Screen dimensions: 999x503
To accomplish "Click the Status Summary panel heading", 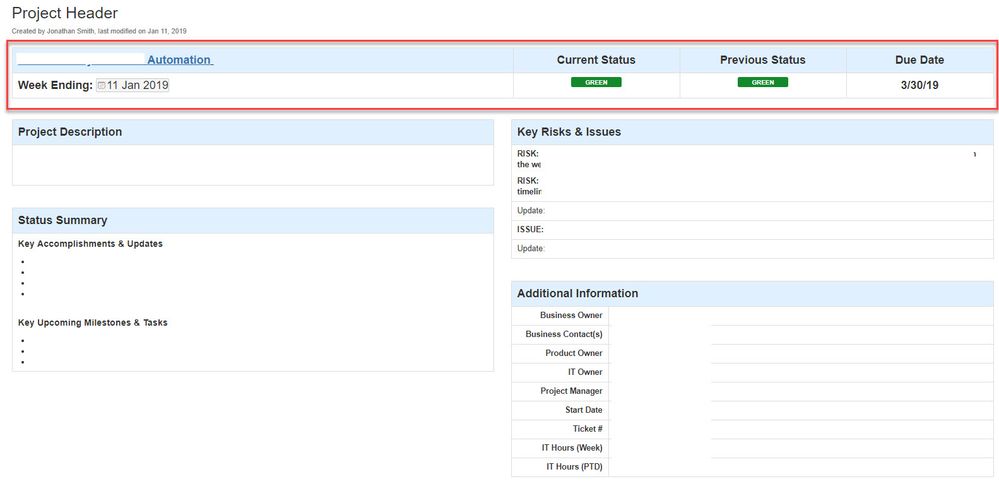I will tap(62, 221).
